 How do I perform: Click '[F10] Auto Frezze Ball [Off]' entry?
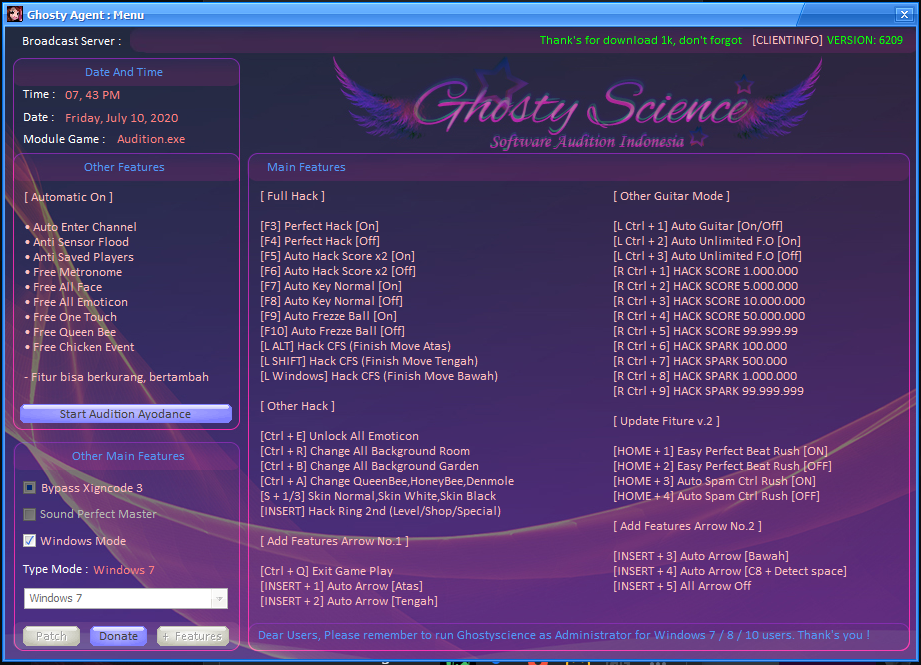(x=332, y=331)
